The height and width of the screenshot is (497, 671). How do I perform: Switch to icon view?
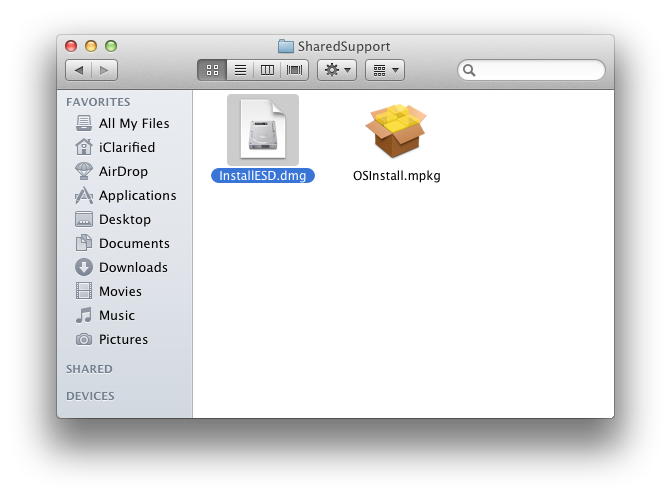[x=212, y=70]
